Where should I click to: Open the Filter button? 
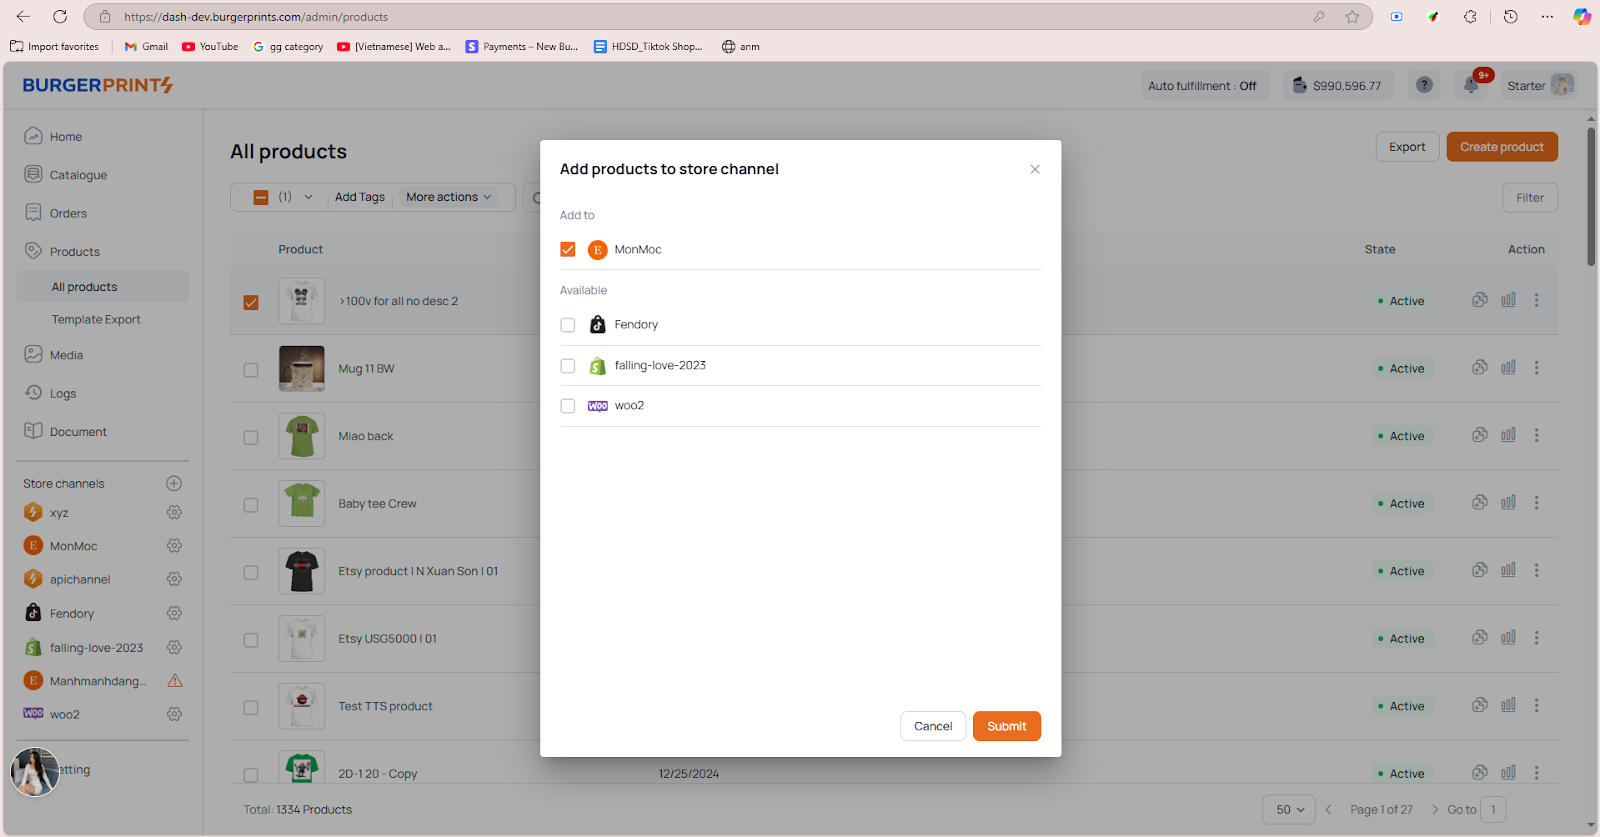[1529, 198]
